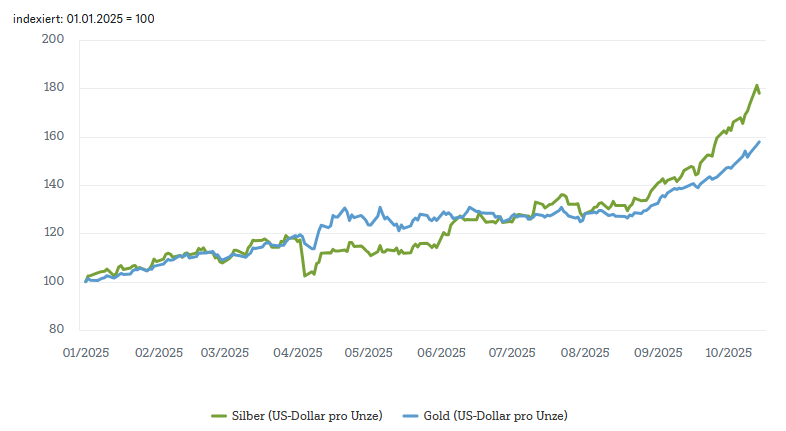Click the 08/2025 x-axis label
This screenshot has height=431, width=786.
(585, 352)
